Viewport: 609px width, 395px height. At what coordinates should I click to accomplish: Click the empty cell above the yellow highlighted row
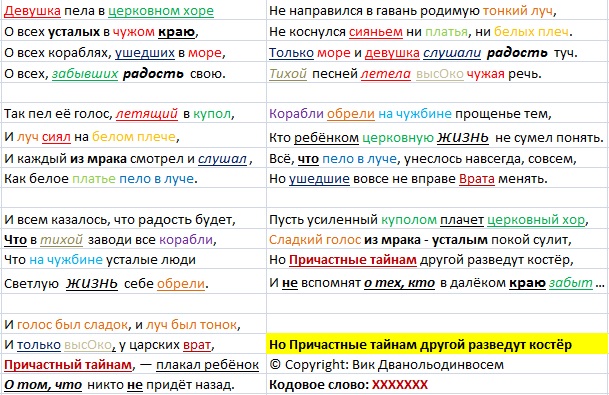coord(438,324)
